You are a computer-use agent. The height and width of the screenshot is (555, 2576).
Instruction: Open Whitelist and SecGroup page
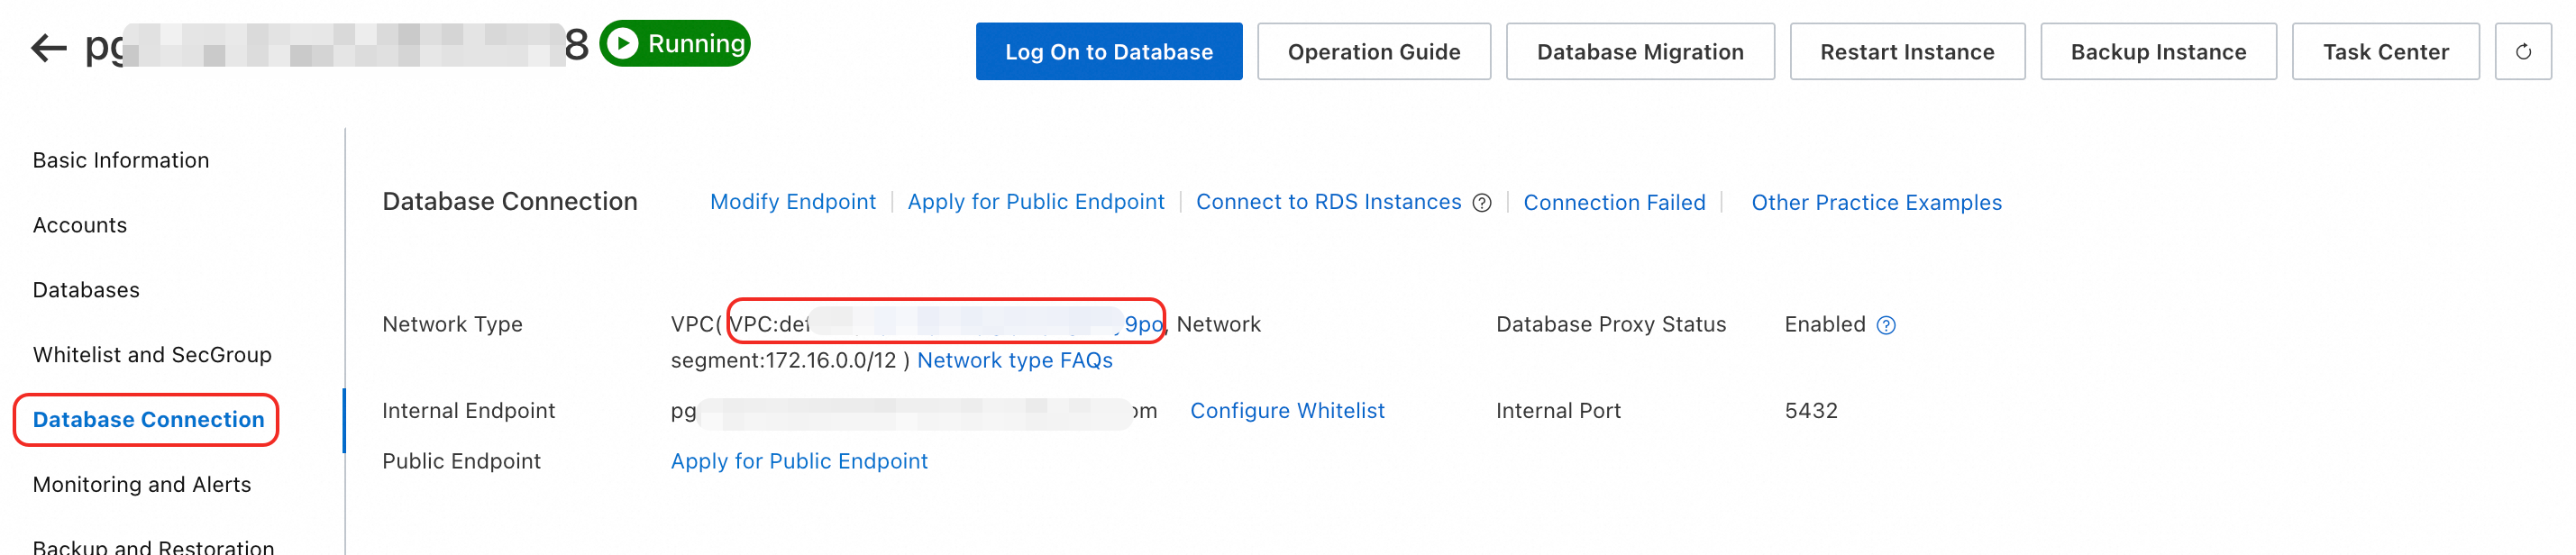[x=152, y=355]
